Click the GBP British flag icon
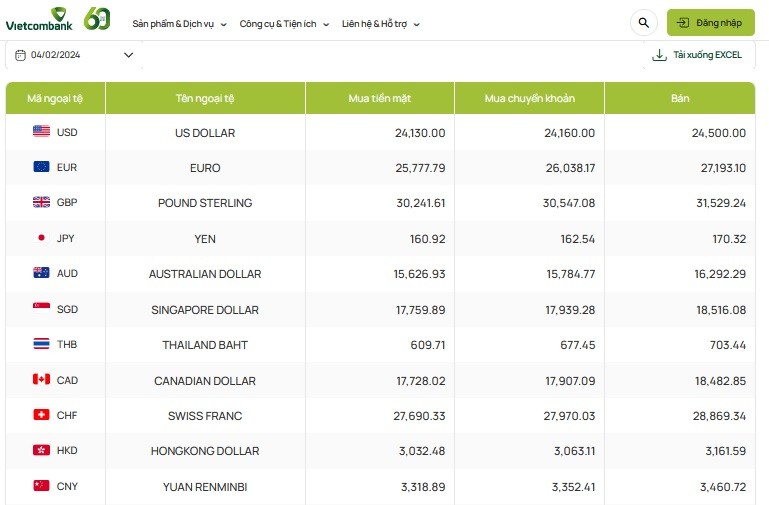 [x=41, y=202]
